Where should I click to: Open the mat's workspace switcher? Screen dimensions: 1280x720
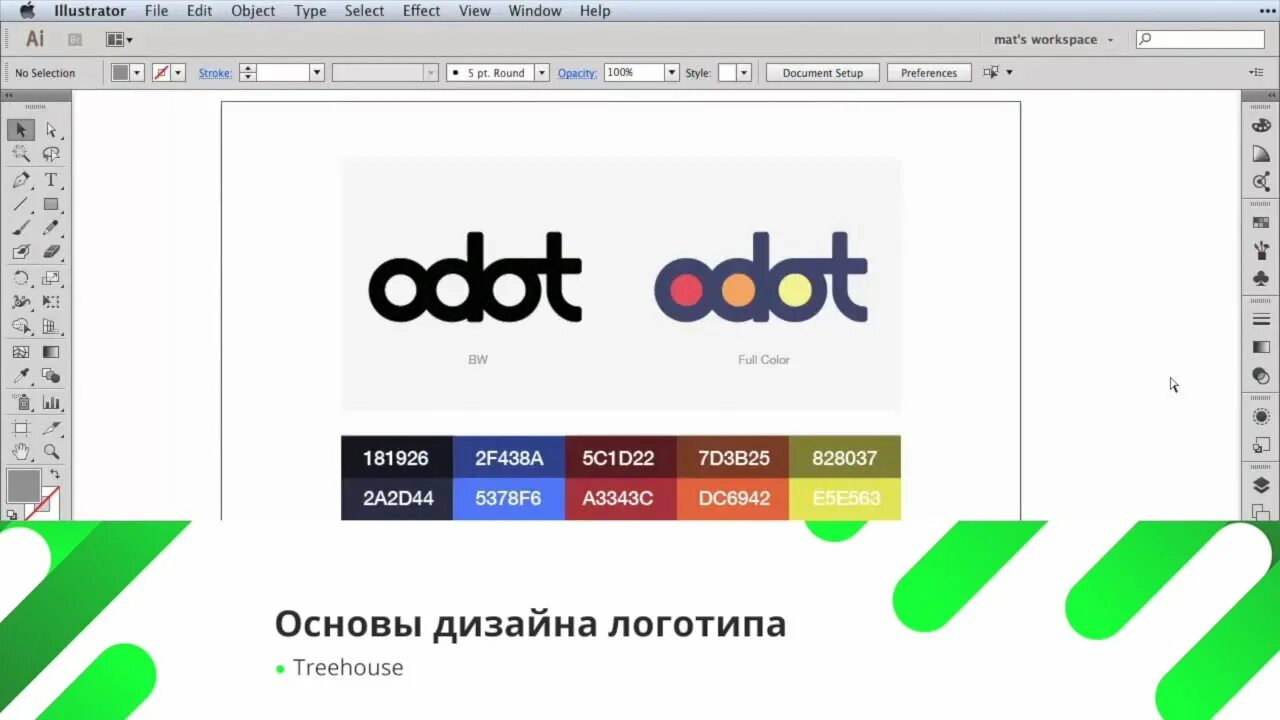point(1054,40)
